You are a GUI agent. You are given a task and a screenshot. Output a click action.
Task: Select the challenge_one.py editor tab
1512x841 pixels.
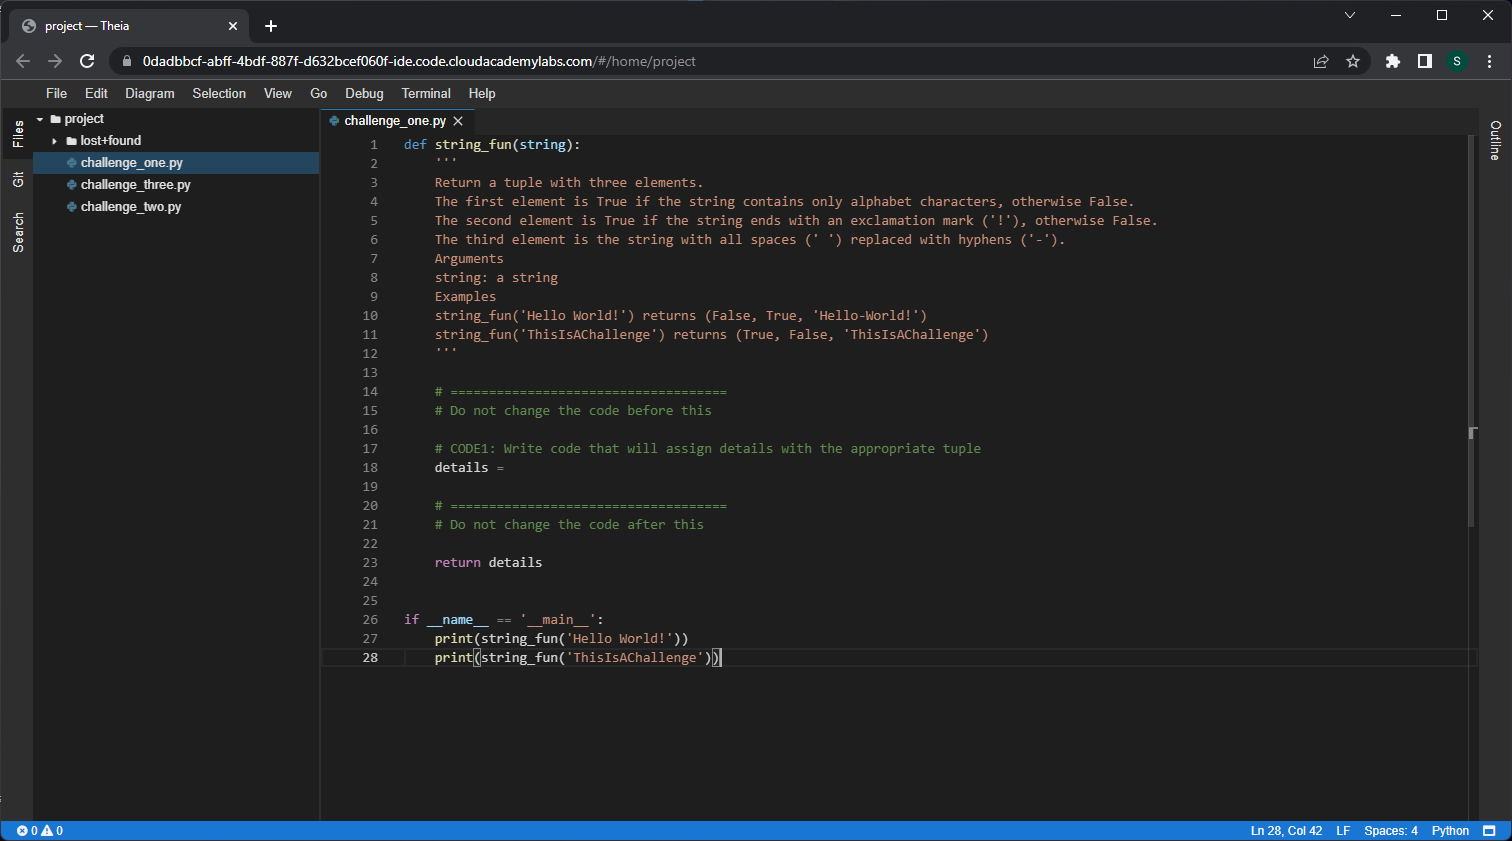397,121
